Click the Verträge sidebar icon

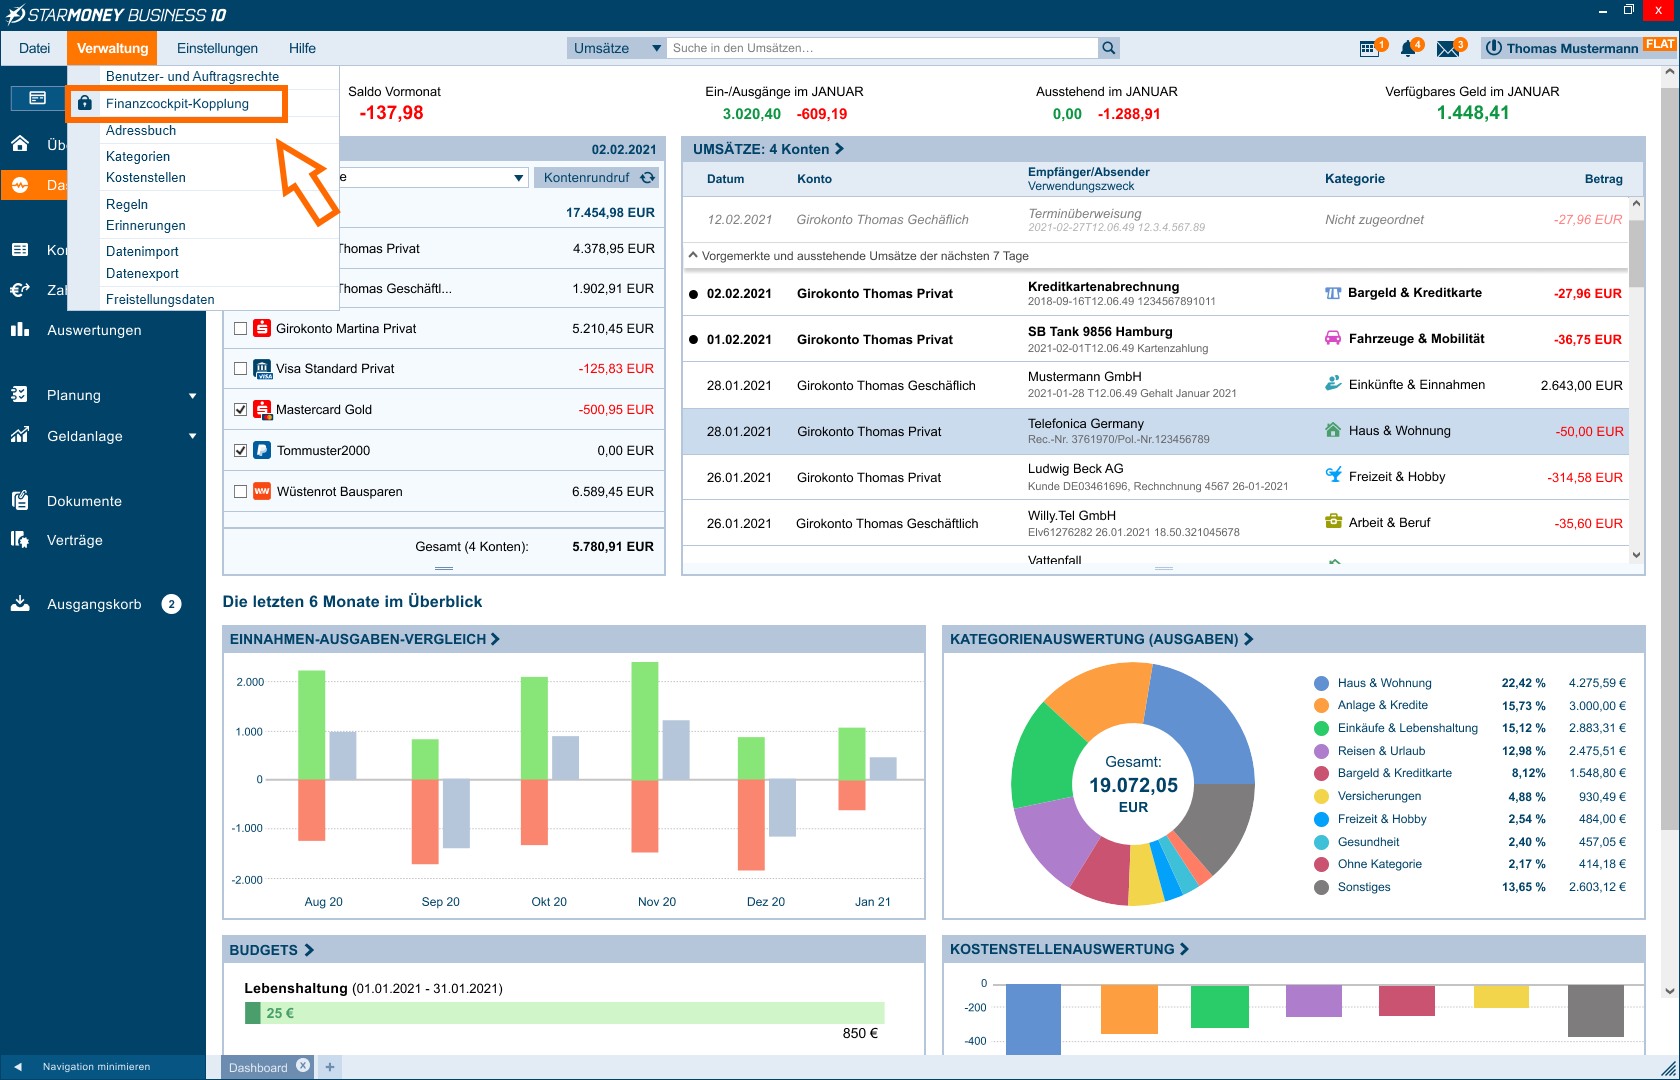coord(20,540)
